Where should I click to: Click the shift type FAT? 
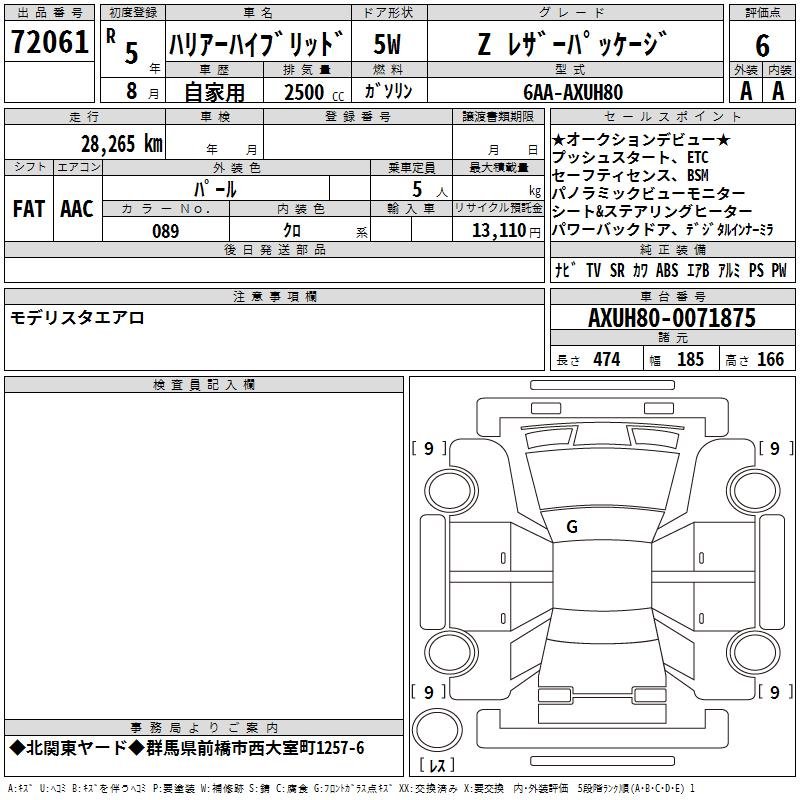coord(29,209)
